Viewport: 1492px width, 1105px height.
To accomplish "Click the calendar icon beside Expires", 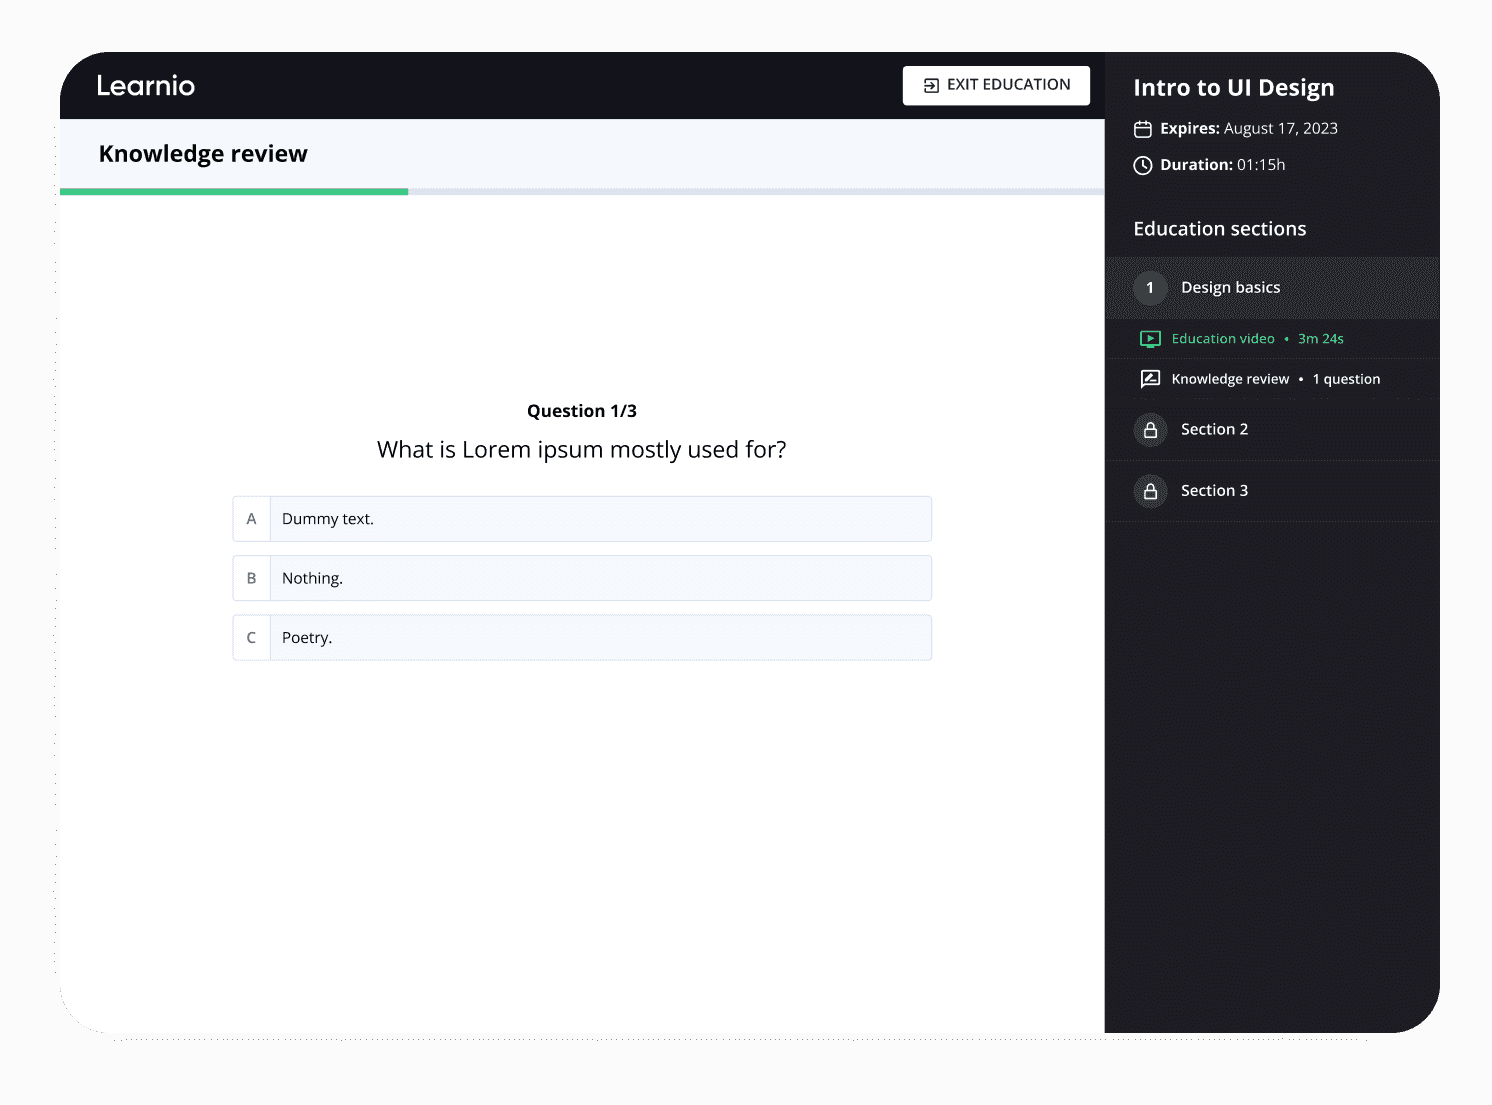I will click(x=1143, y=129).
